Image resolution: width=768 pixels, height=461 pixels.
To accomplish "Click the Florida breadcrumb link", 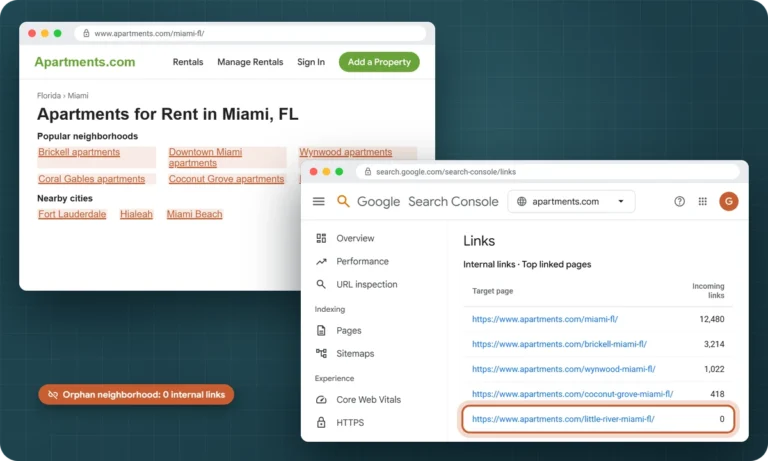I will (49, 96).
